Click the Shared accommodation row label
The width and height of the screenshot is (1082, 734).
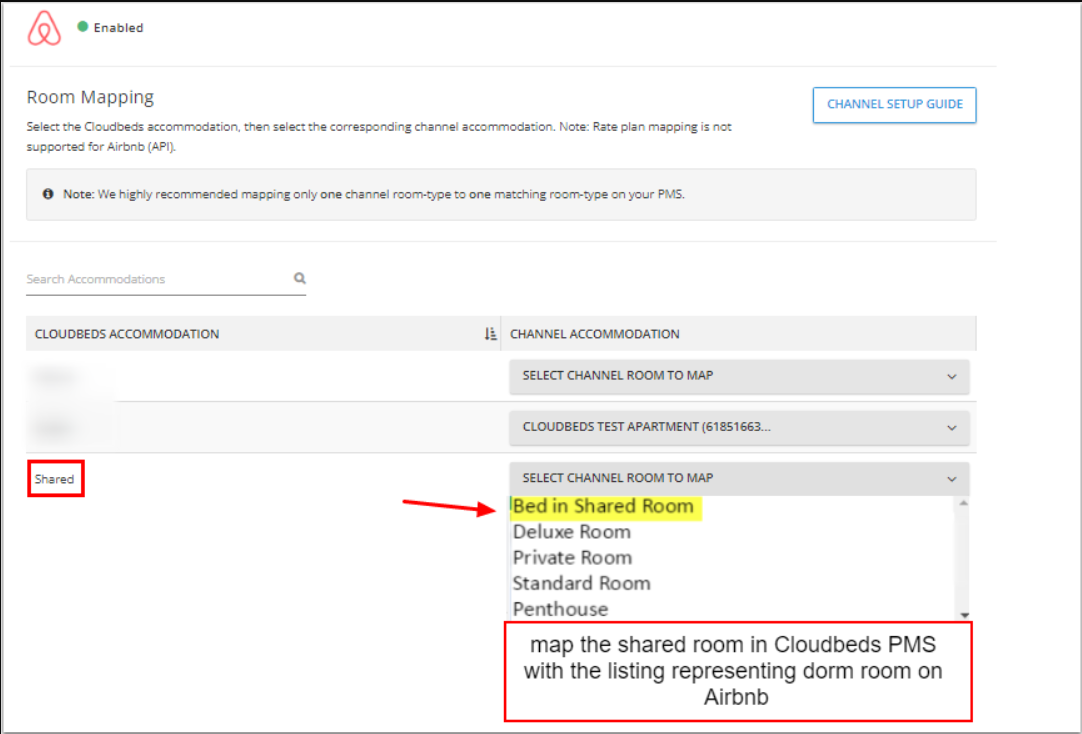click(x=55, y=479)
